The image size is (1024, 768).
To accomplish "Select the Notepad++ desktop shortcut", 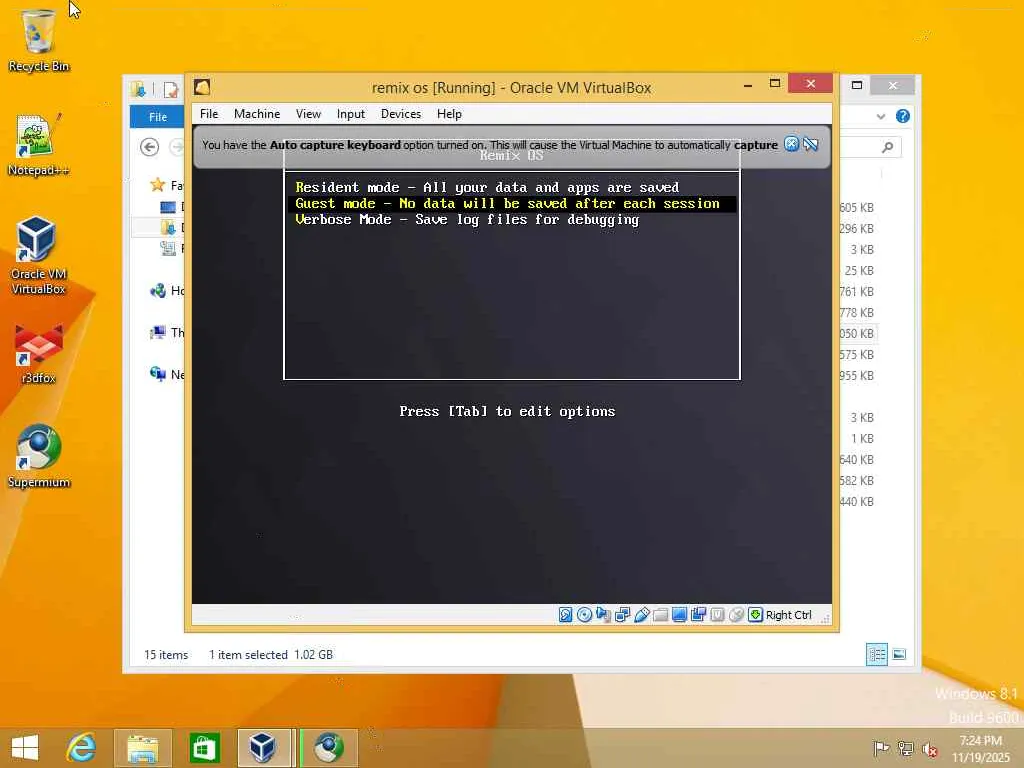I will 39,145.
